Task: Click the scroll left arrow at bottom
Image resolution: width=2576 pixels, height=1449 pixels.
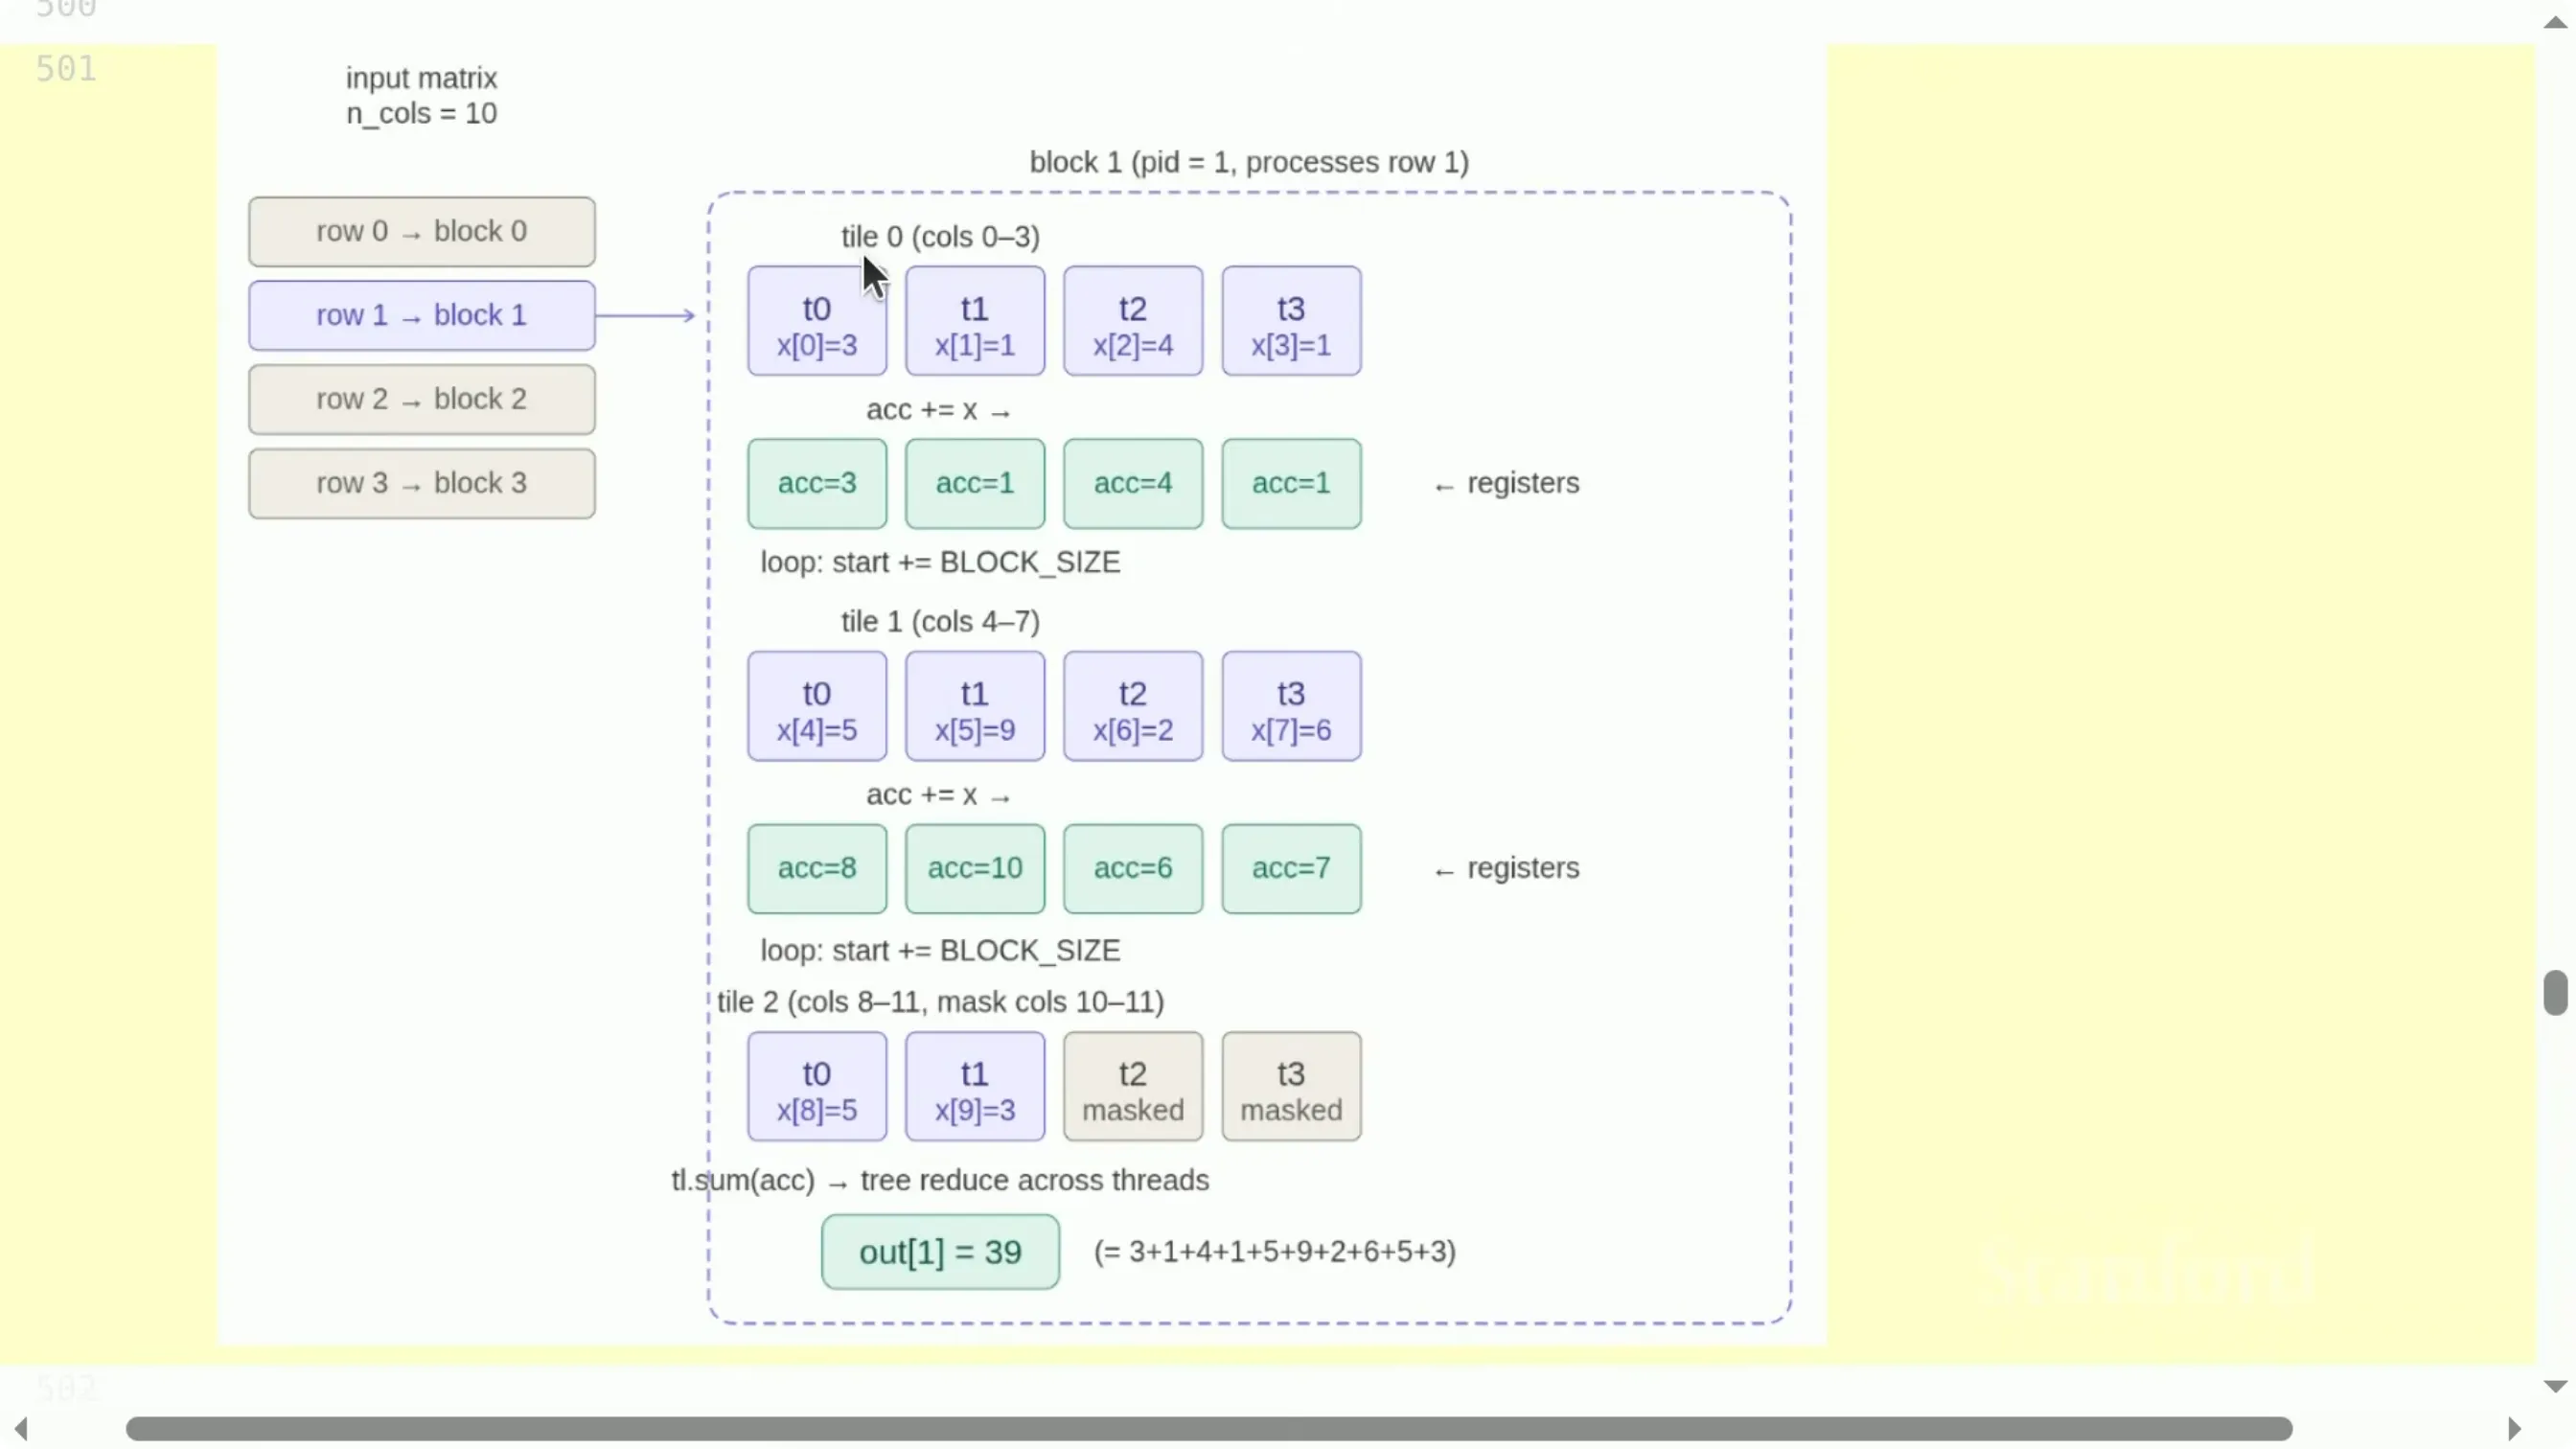Action: [20, 1428]
